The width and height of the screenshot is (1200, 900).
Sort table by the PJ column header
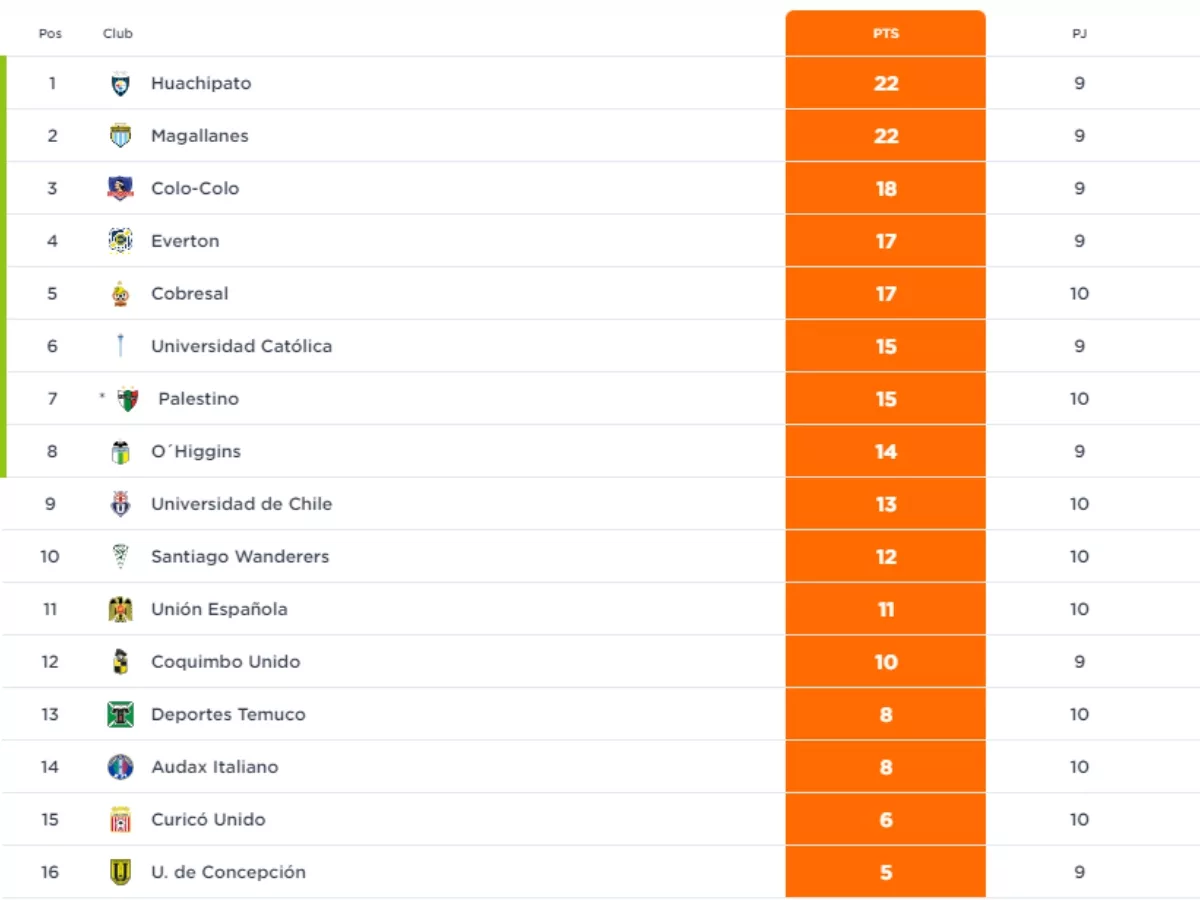tap(1079, 34)
